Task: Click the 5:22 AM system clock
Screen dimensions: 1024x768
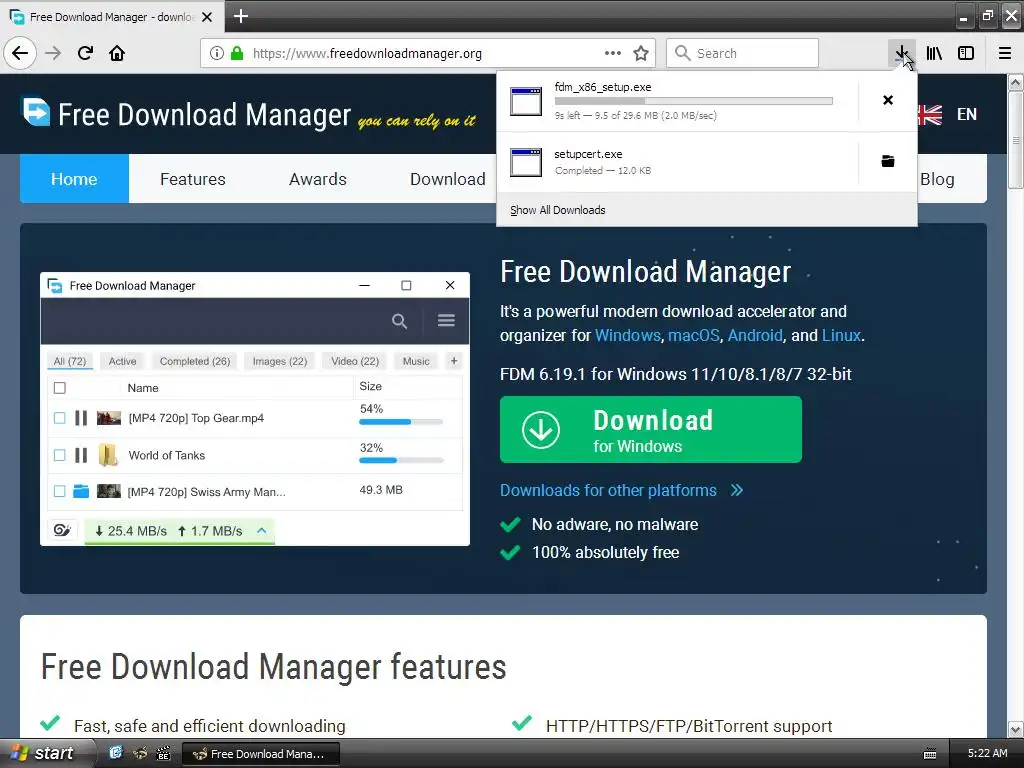Action: [987, 753]
